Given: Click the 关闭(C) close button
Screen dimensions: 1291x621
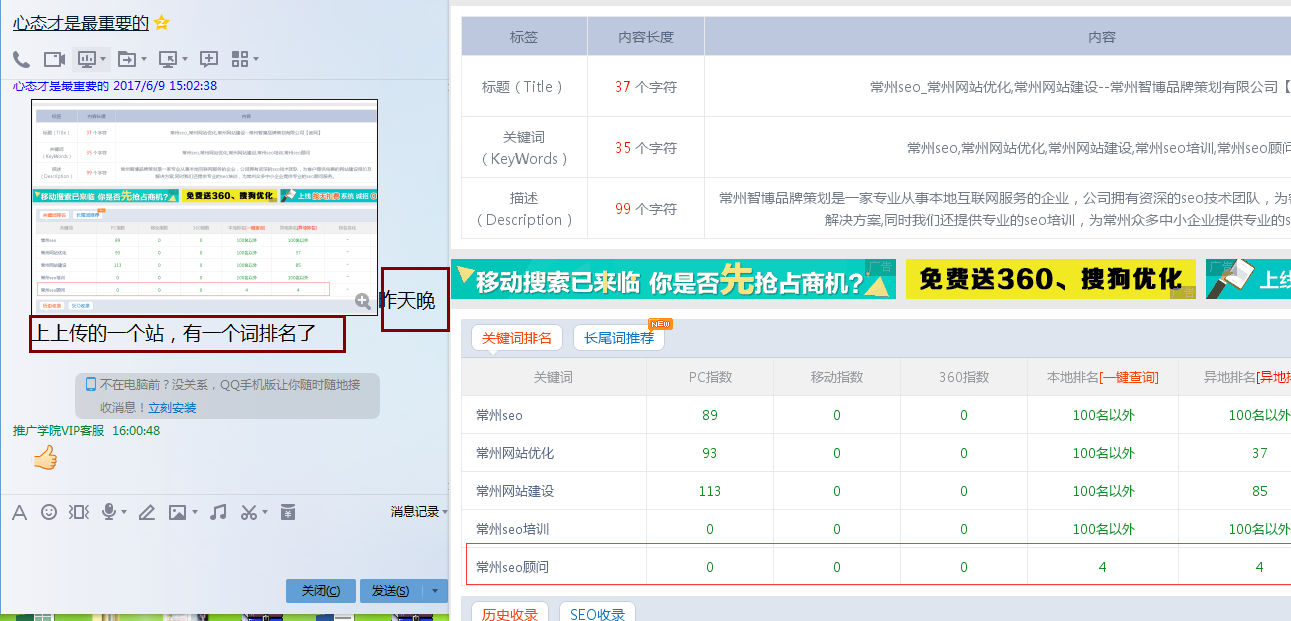Looking at the screenshot, I should pos(320,591).
